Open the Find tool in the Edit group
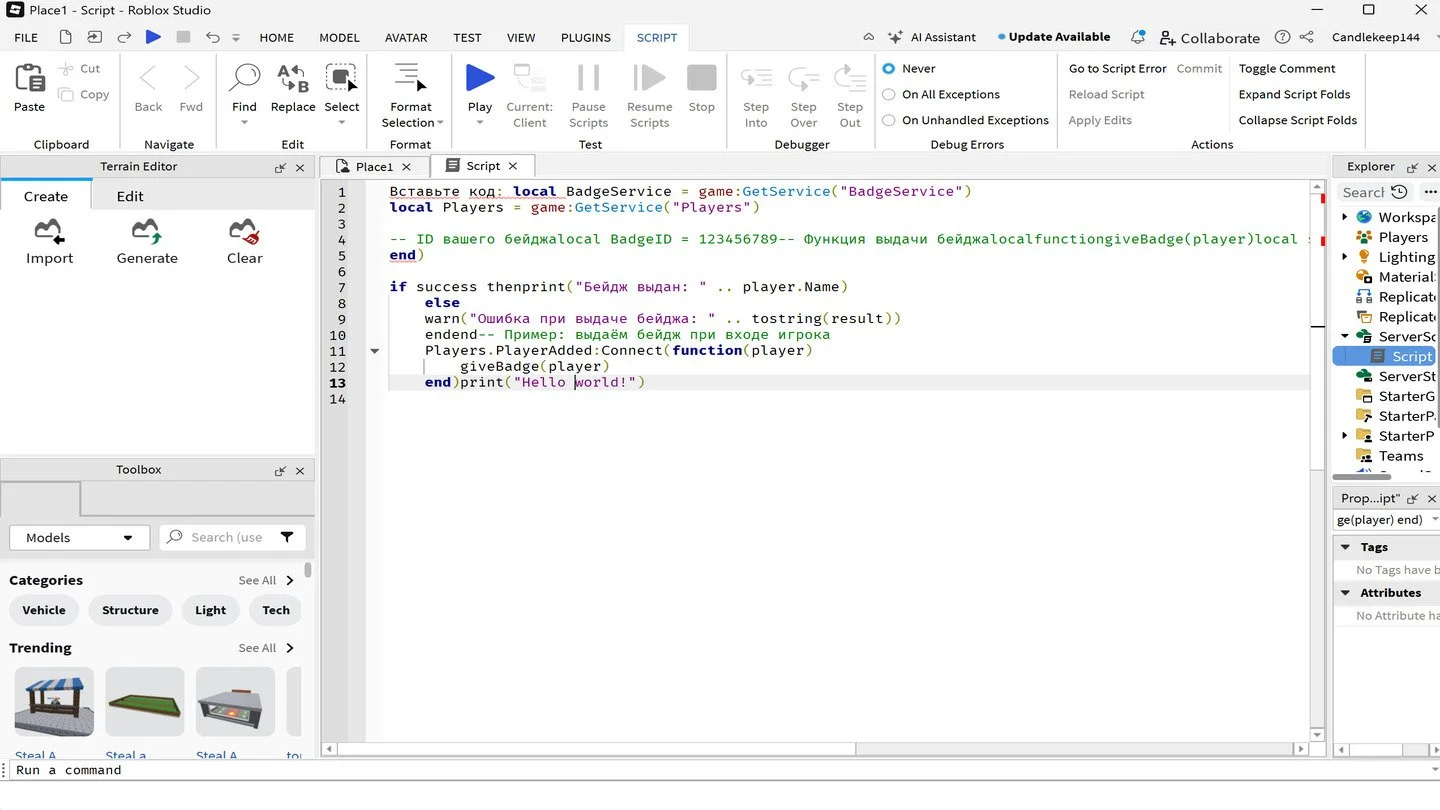This screenshot has height=810, width=1440. click(x=244, y=79)
